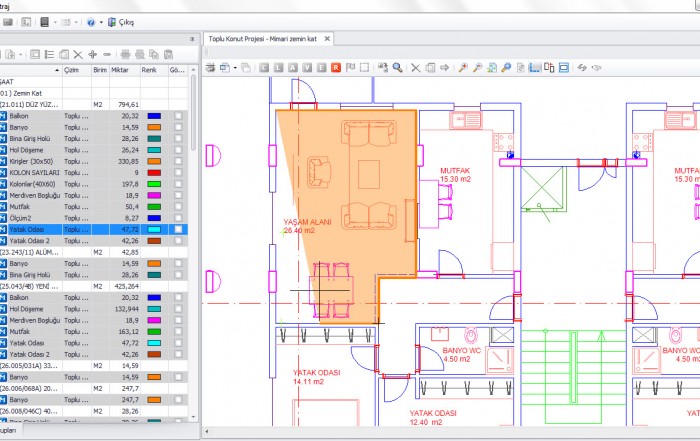Click the red color swatch for KOLON SAYILARI
This screenshot has width=700, height=441.
point(154,172)
